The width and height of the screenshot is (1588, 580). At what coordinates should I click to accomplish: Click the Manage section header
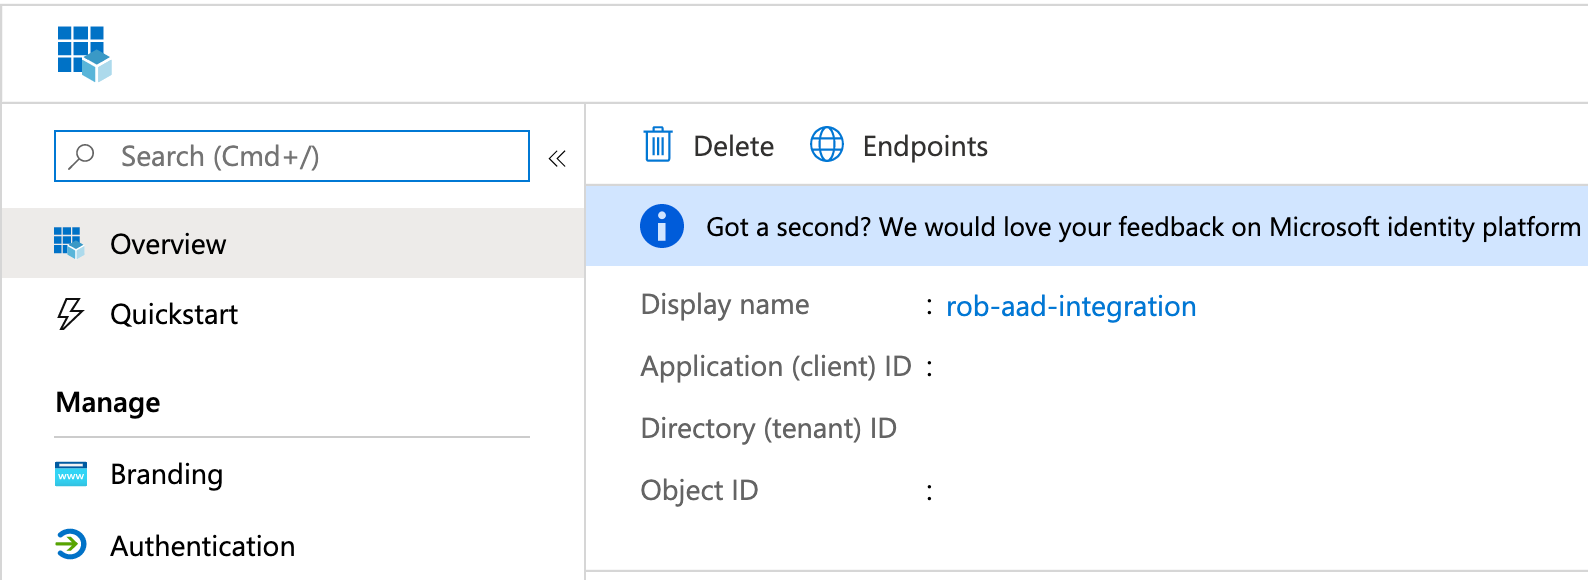point(108,402)
